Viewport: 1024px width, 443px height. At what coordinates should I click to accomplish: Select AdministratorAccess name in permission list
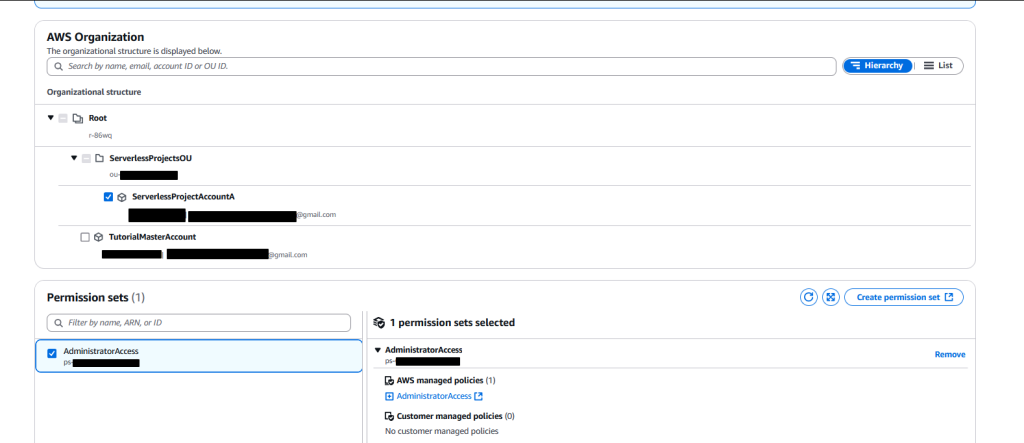101,351
